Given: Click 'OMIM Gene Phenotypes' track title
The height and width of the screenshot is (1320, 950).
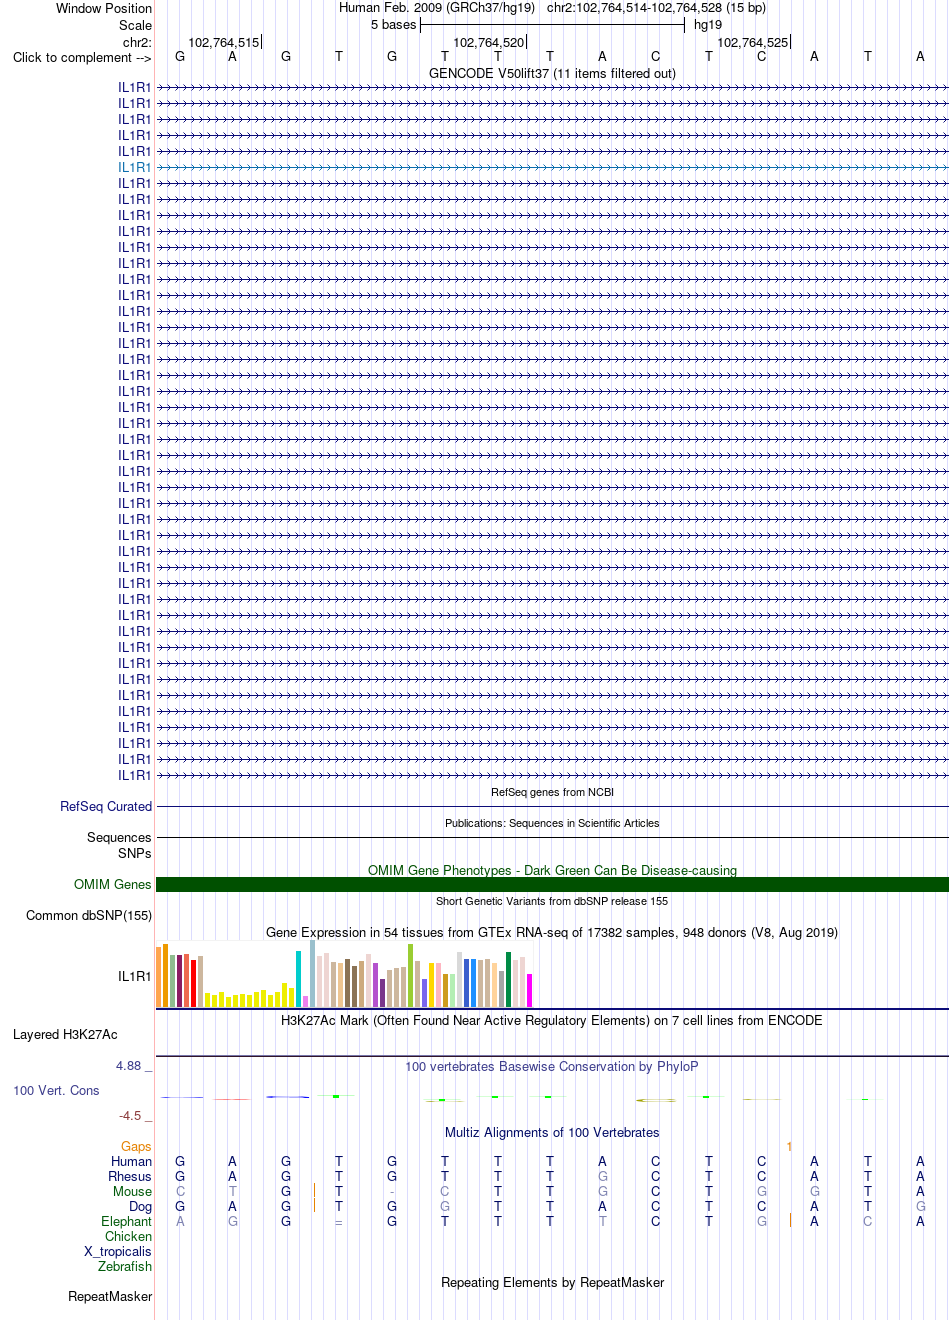Looking at the screenshot, I should pos(552,870).
